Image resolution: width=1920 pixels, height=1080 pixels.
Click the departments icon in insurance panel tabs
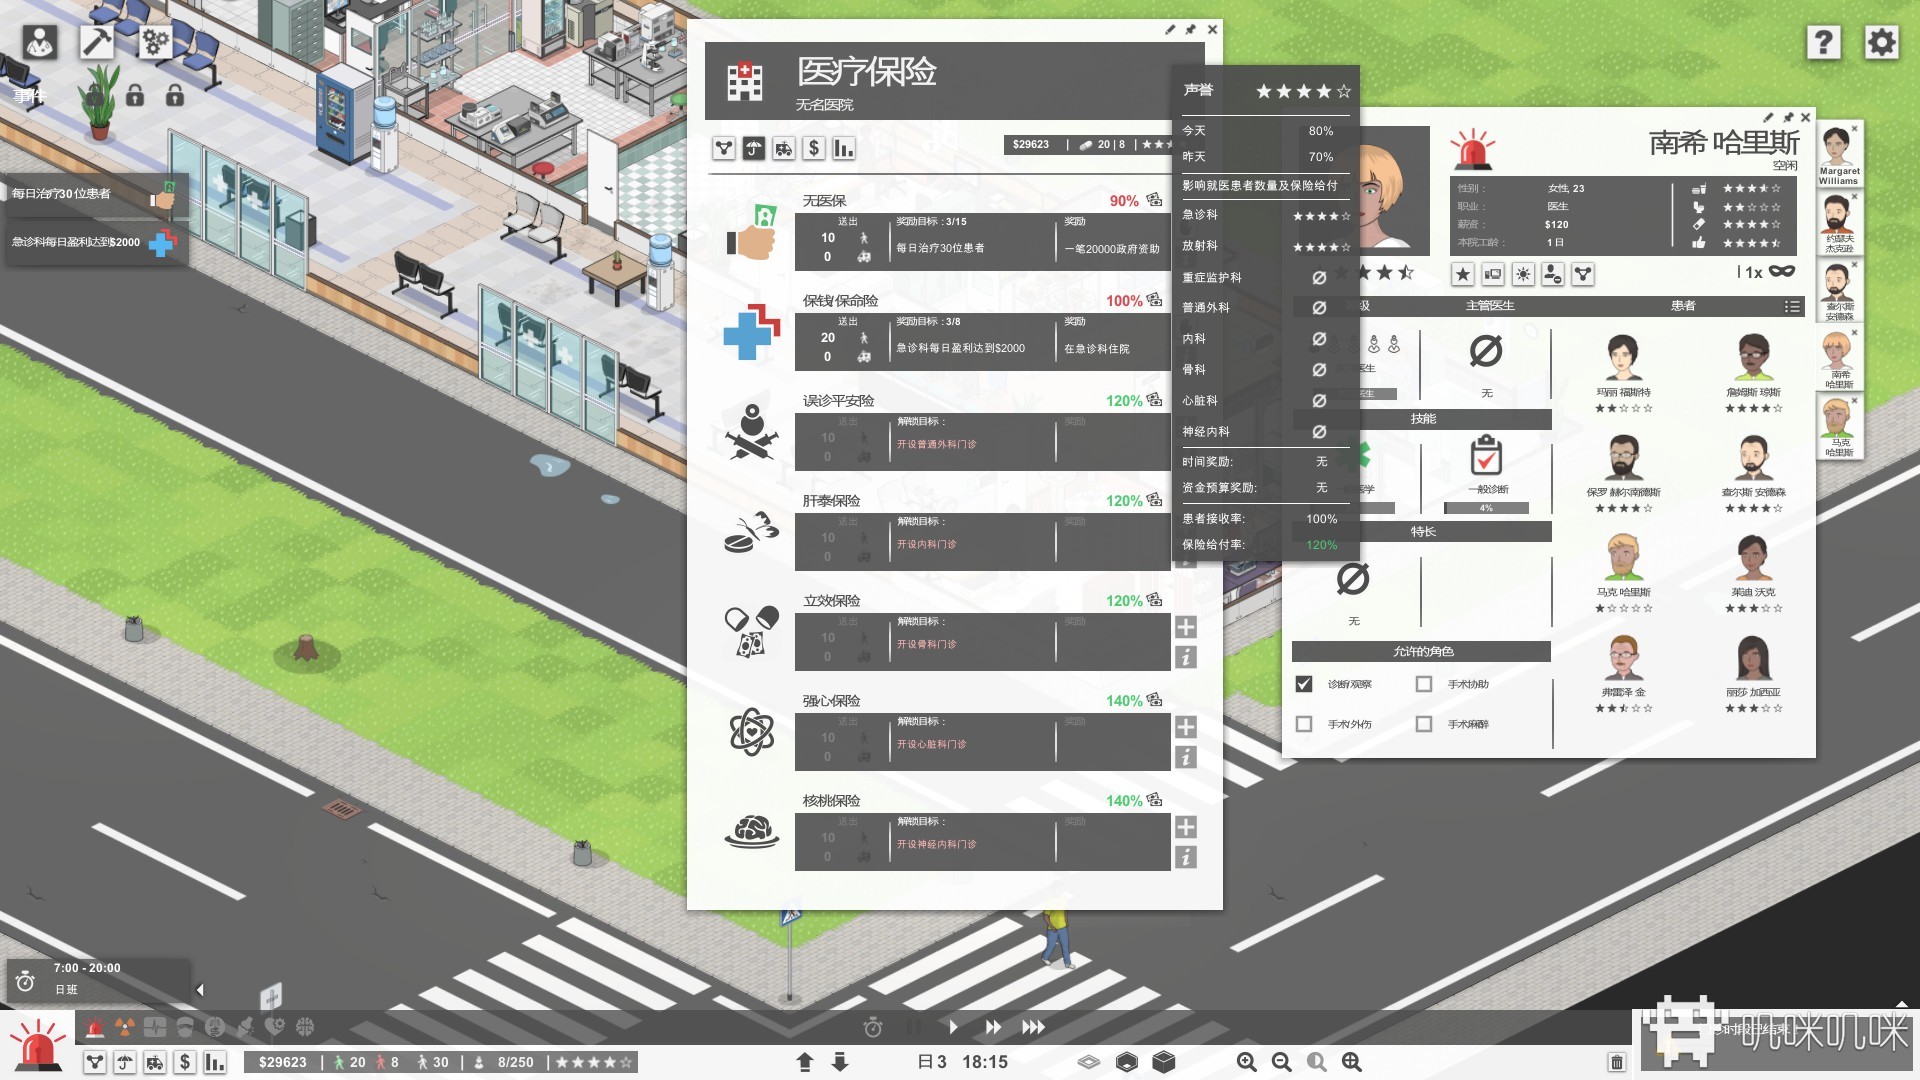[724, 149]
